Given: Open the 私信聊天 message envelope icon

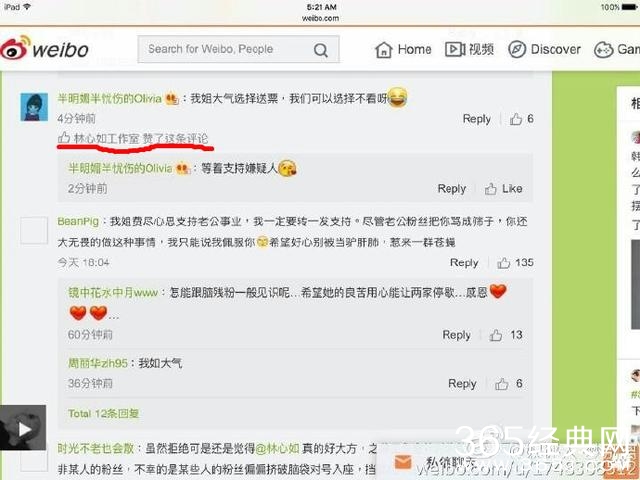Looking at the screenshot, I should (x=403, y=462).
